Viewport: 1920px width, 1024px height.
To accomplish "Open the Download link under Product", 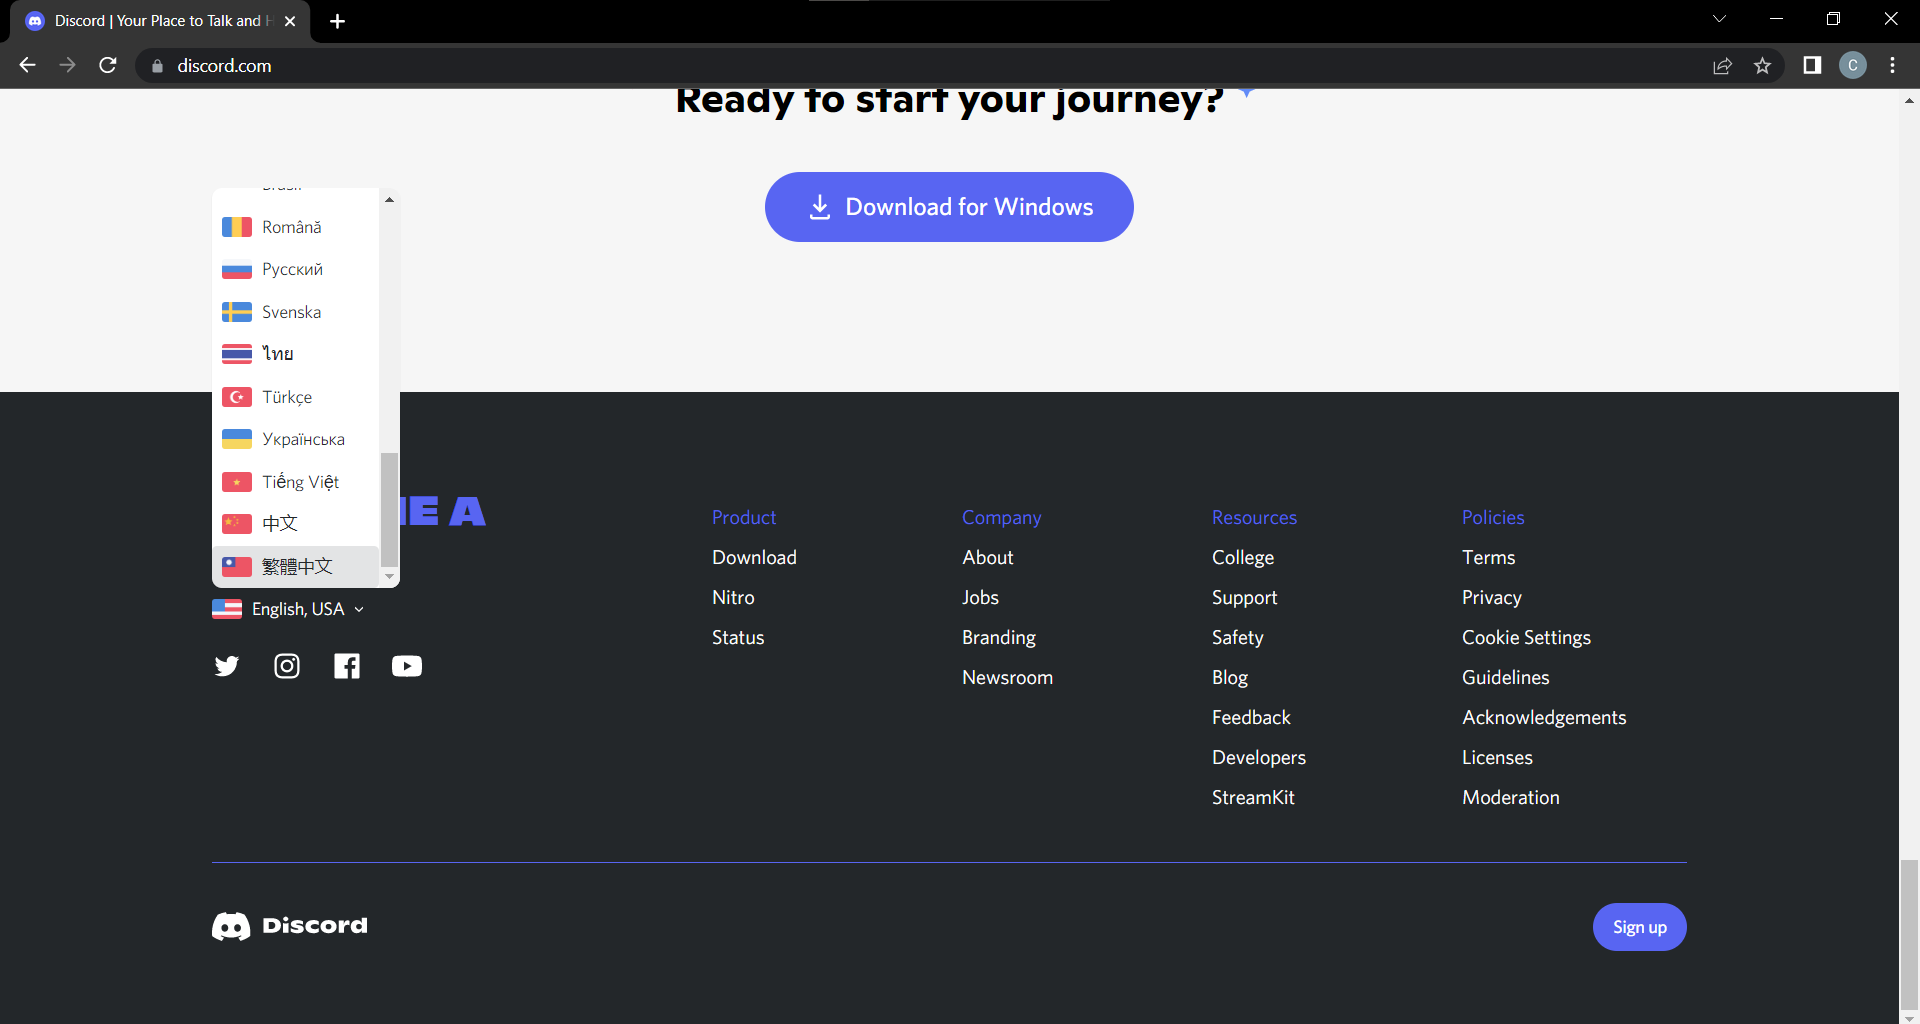I will coord(754,557).
